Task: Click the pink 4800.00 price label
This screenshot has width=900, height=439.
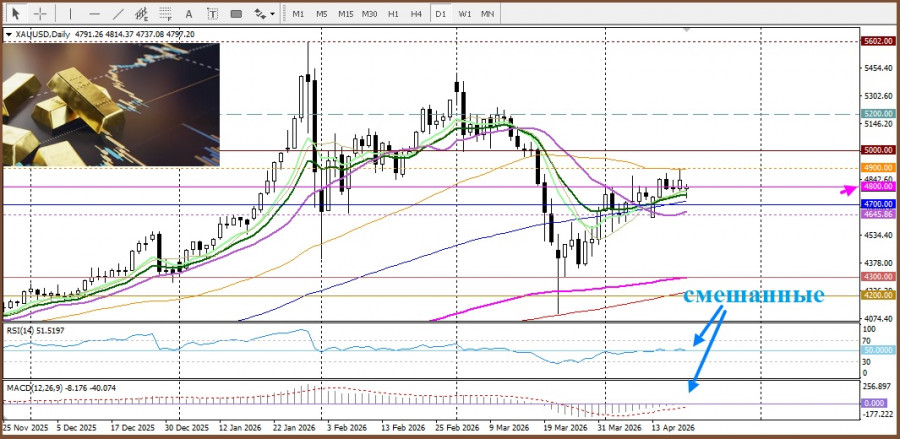Action: (875, 187)
